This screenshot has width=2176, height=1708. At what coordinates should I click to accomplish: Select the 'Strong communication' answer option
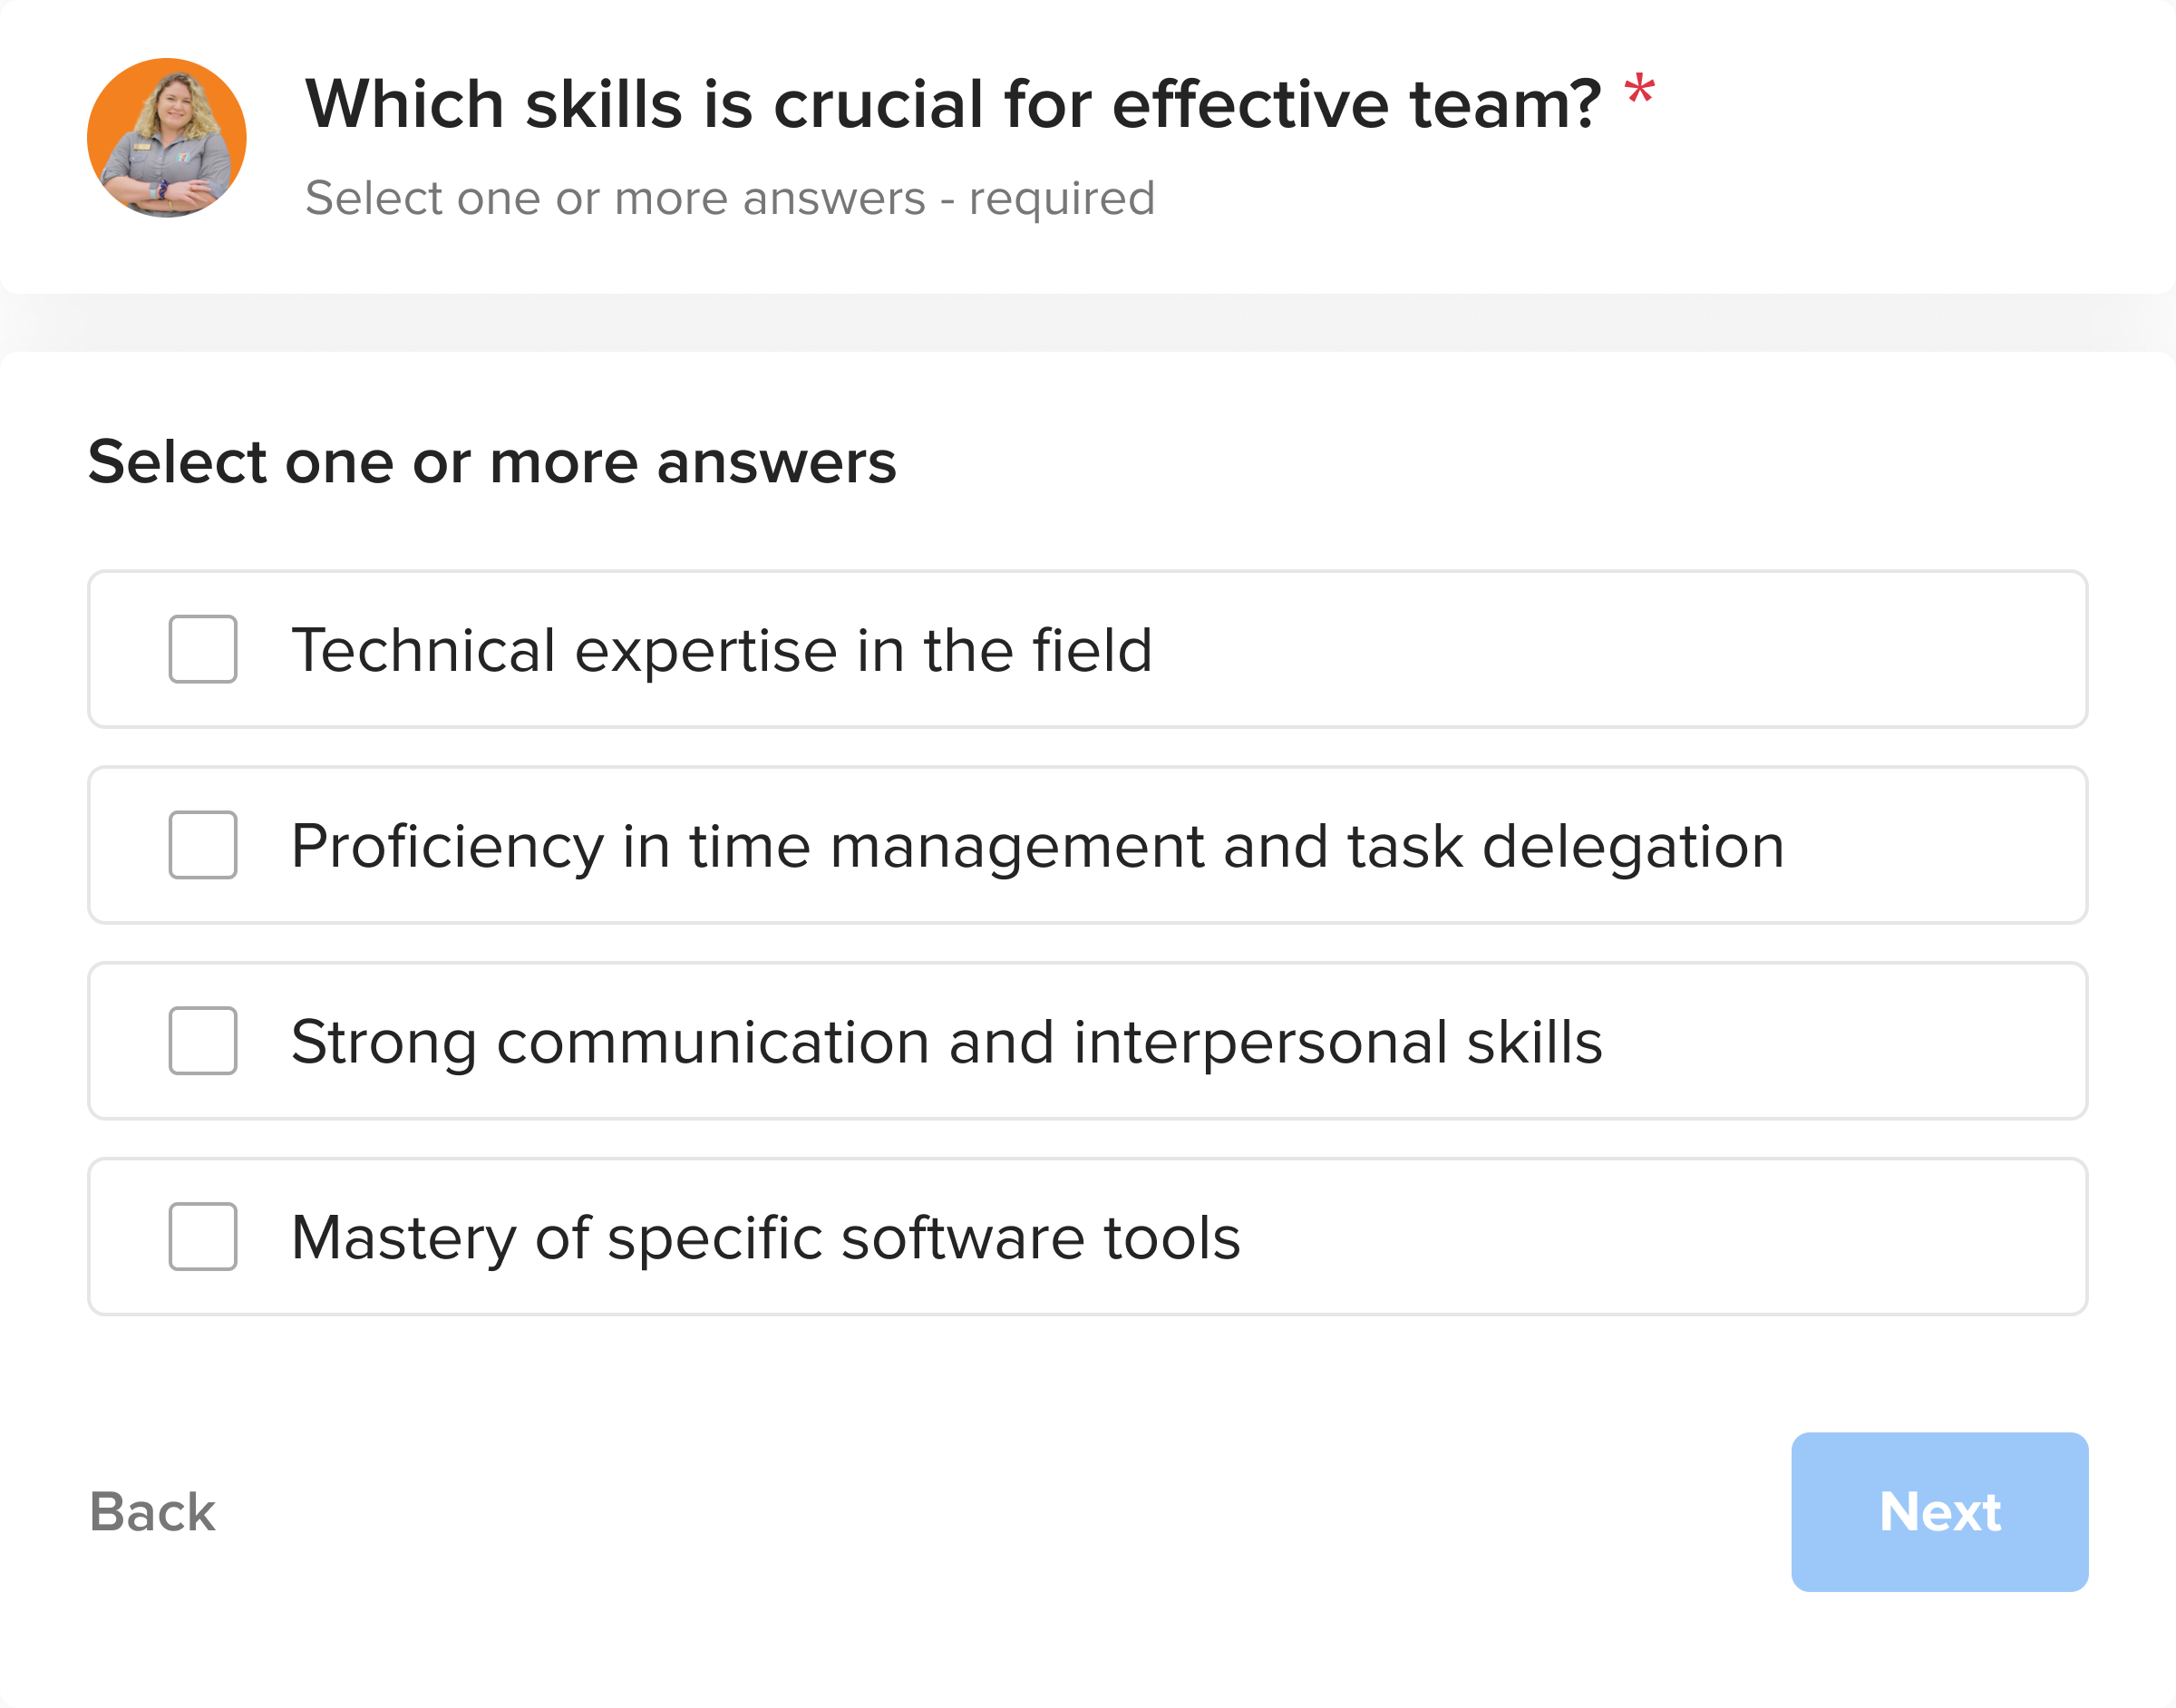[x=946, y=1041]
